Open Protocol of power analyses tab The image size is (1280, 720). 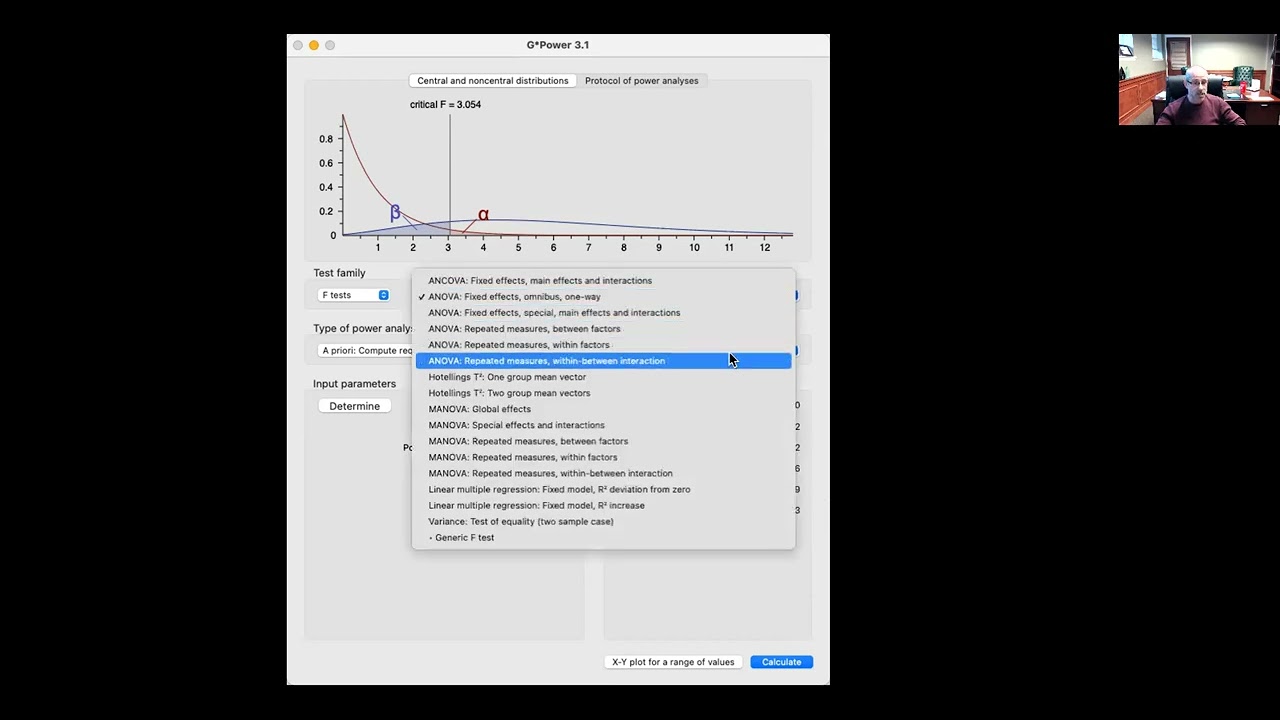[642, 81]
